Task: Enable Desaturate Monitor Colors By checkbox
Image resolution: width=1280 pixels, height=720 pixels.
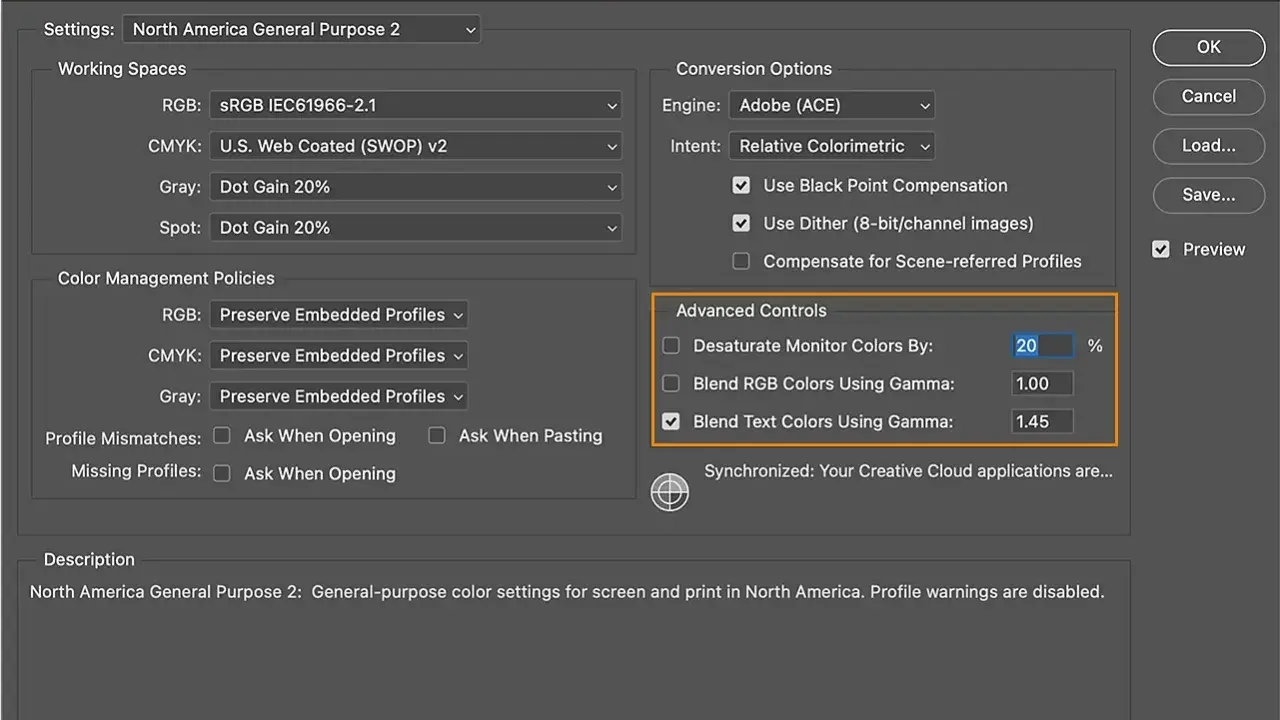Action: 671,345
